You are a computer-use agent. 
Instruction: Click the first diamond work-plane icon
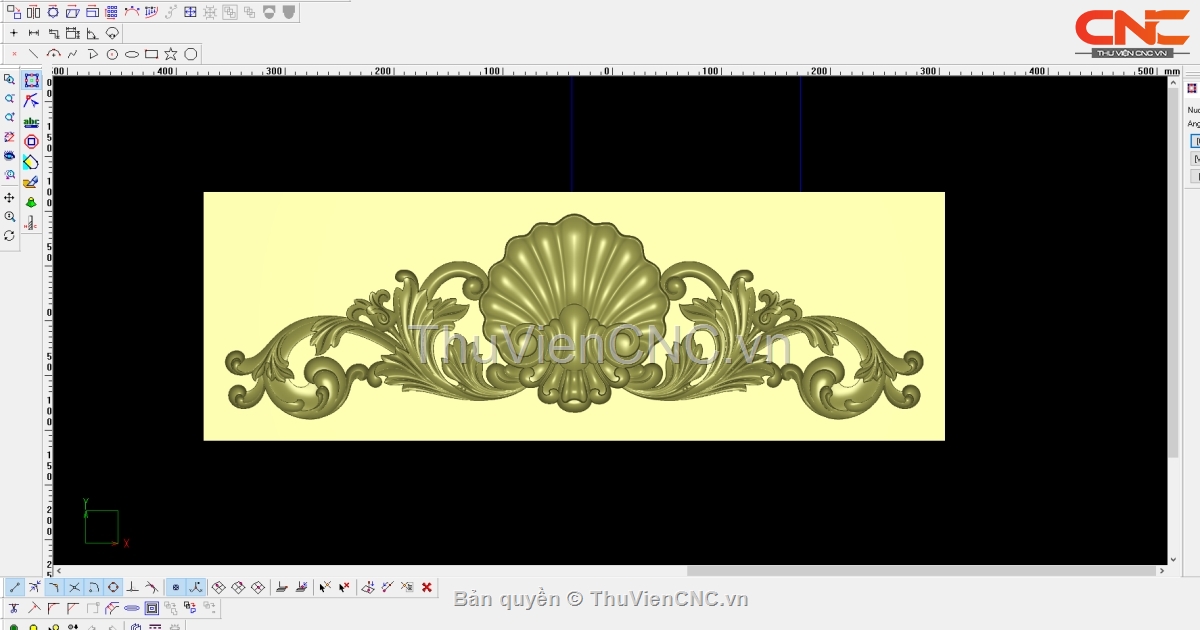218,587
